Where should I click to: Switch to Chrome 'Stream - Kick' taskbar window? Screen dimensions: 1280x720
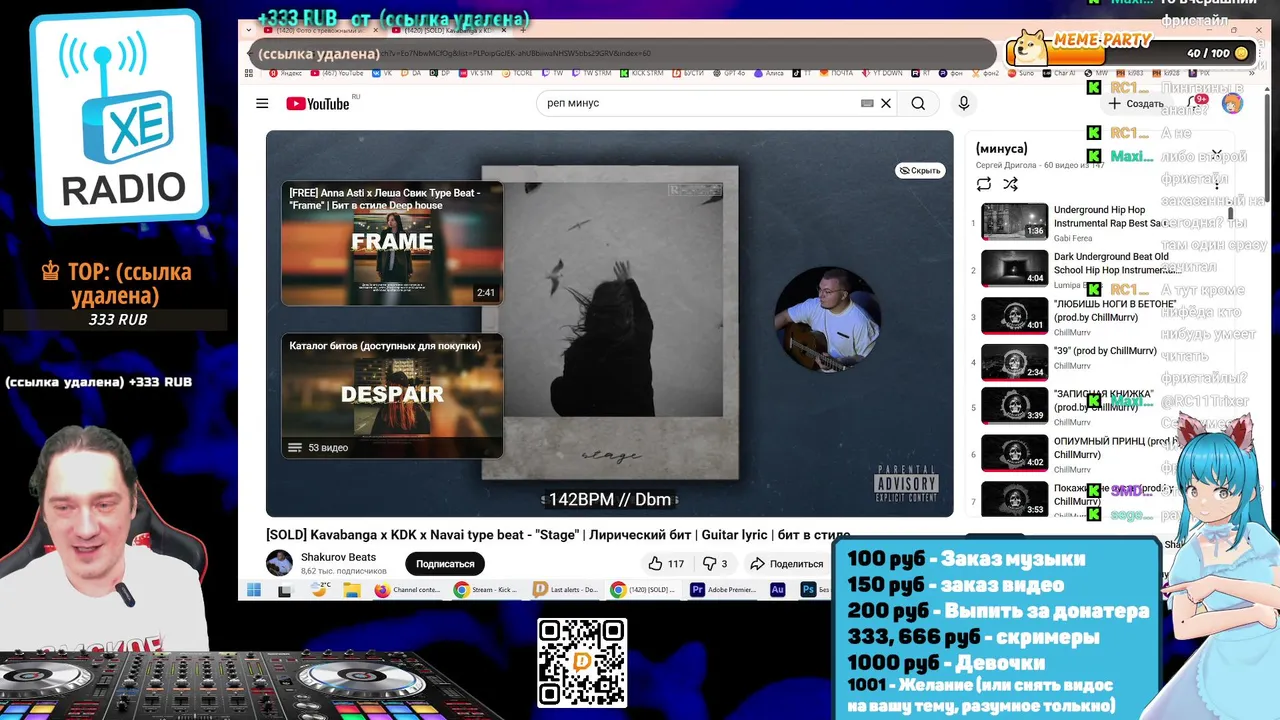tap(487, 590)
